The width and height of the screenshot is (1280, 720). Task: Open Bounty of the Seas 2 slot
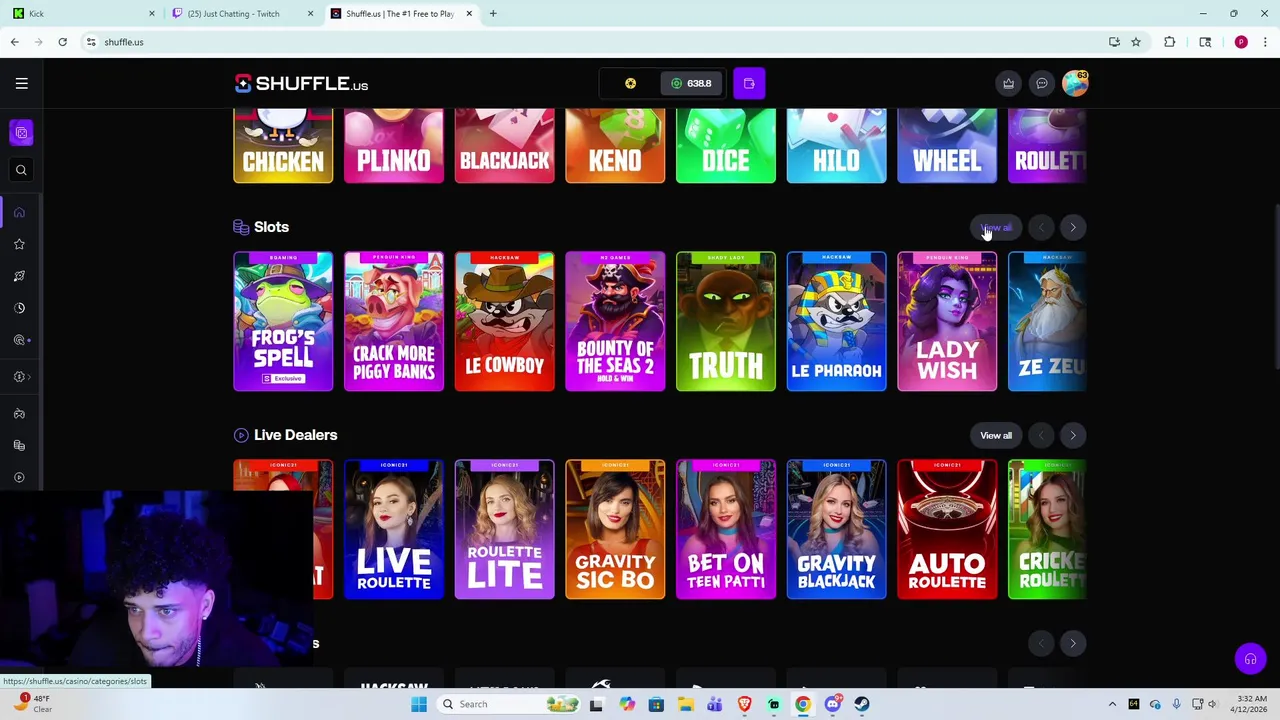615,321
